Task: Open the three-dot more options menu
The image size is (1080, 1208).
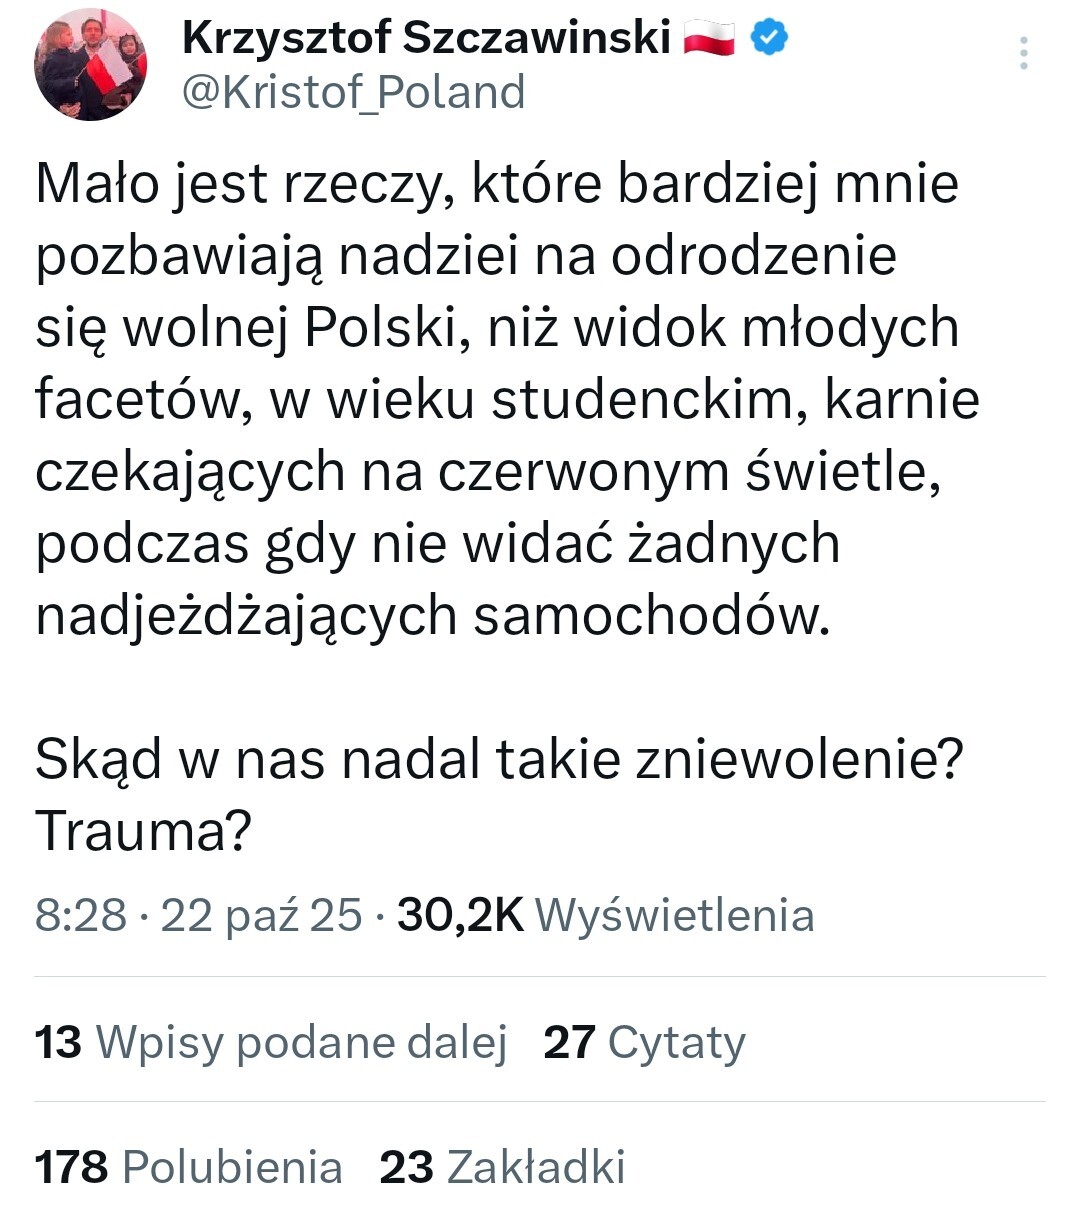Action: coord(1023,53)
